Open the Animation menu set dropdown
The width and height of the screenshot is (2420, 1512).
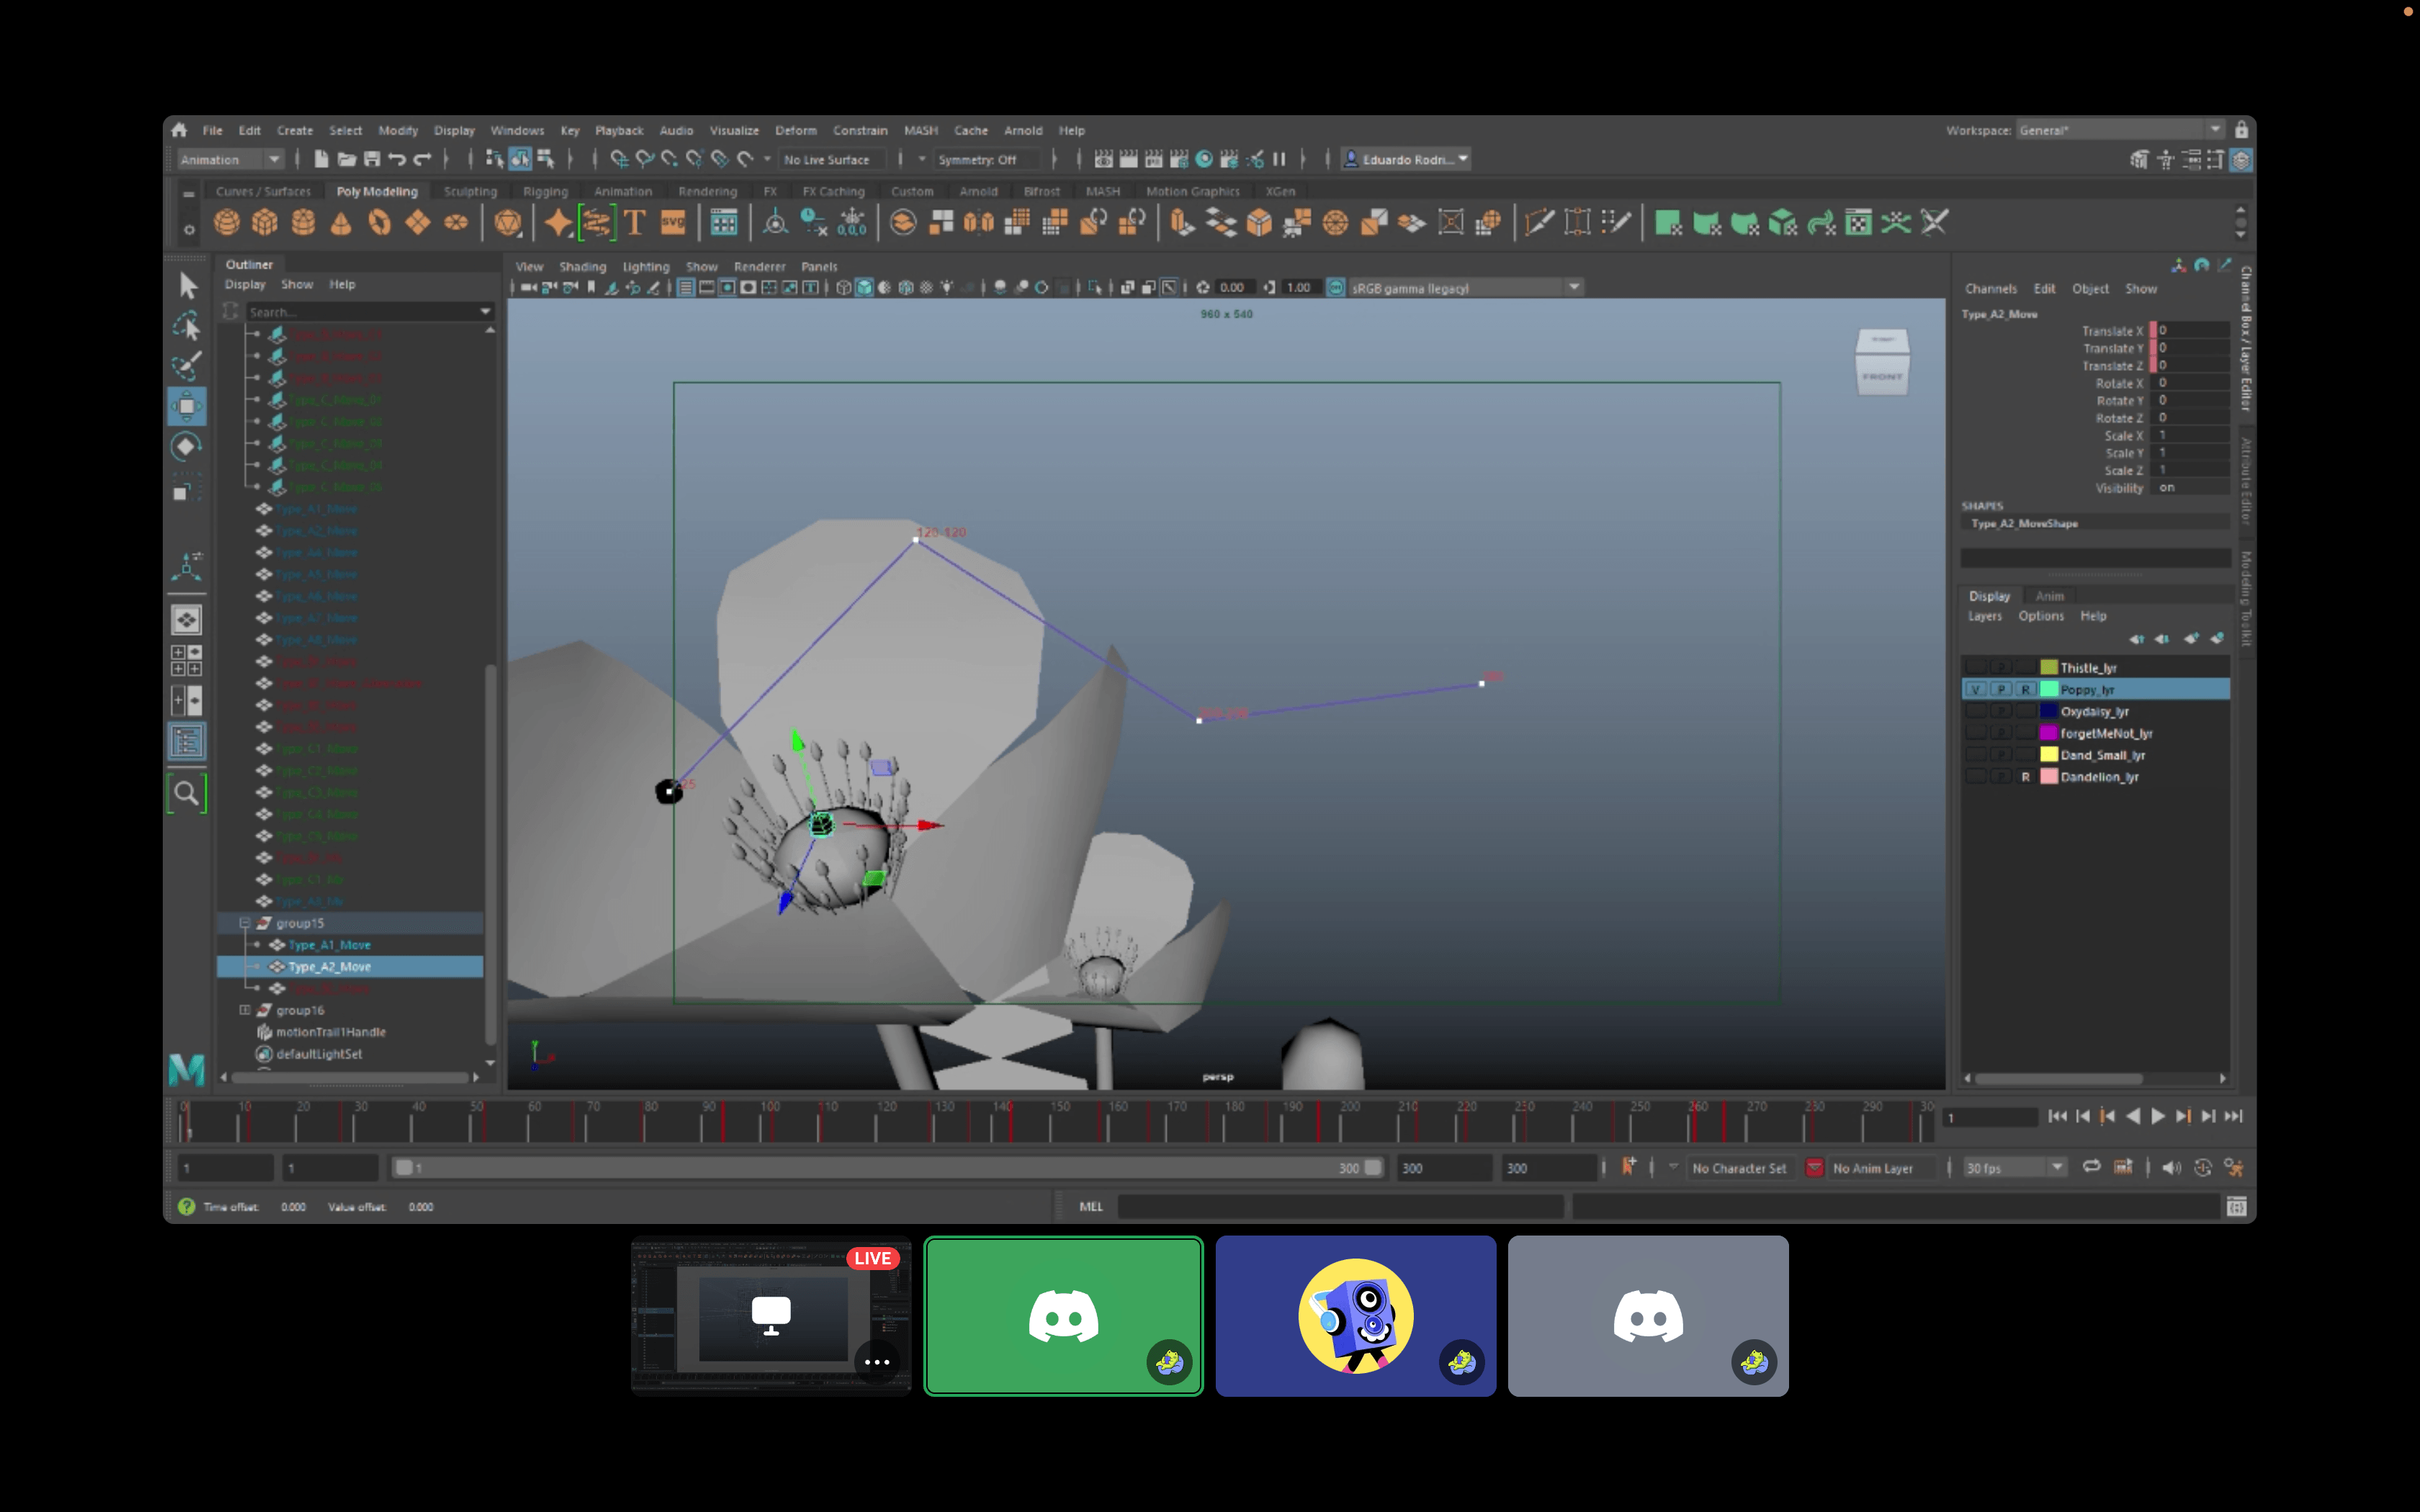pyautogui.click(x=273, y=159)
